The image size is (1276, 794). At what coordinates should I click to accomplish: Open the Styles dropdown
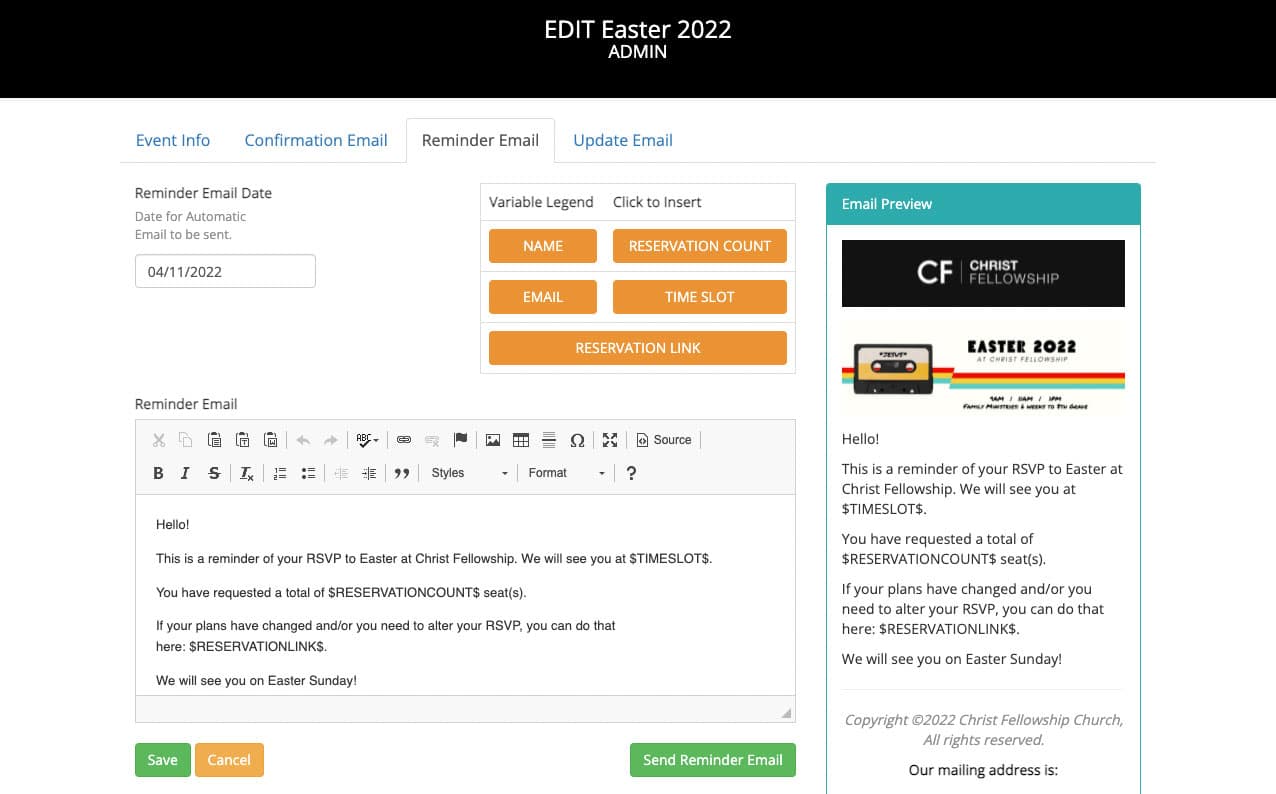click(x=470, y=473)
